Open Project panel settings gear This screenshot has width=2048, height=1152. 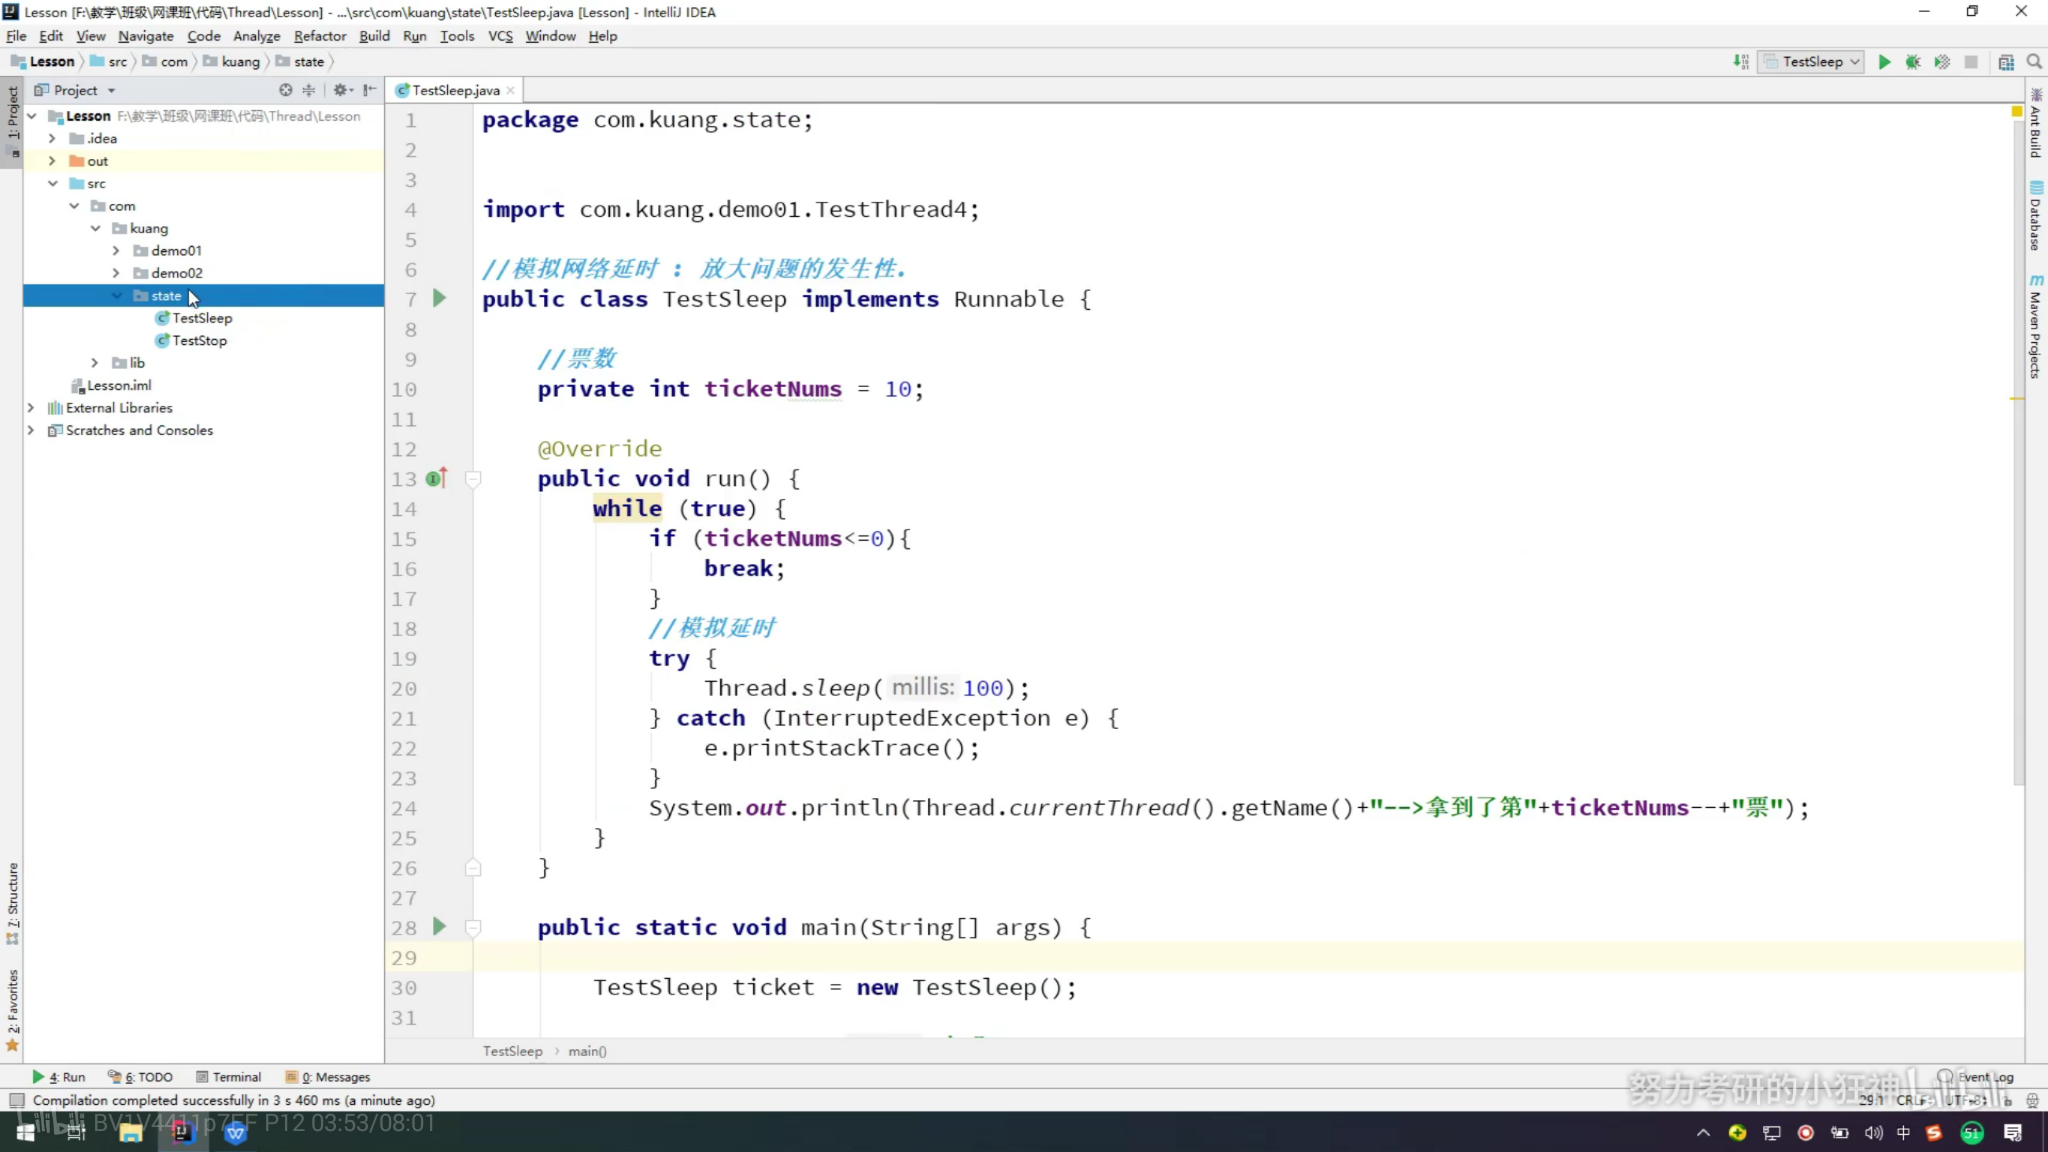[x=341, y=90]
